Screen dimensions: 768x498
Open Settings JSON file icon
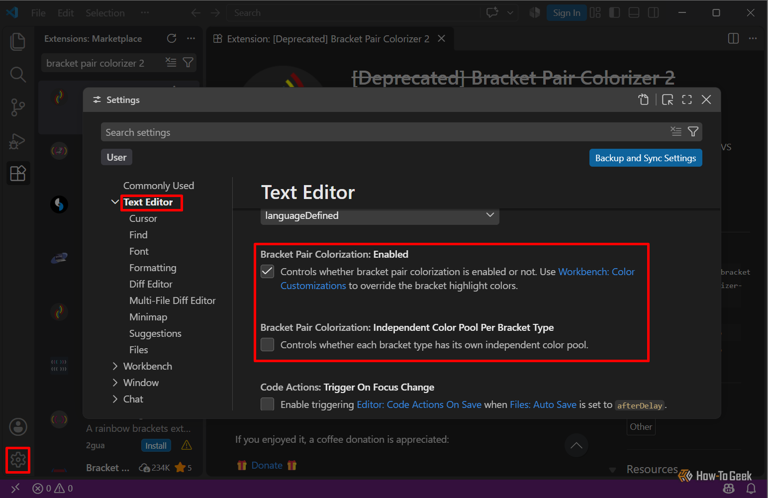(x=644, y=100)
